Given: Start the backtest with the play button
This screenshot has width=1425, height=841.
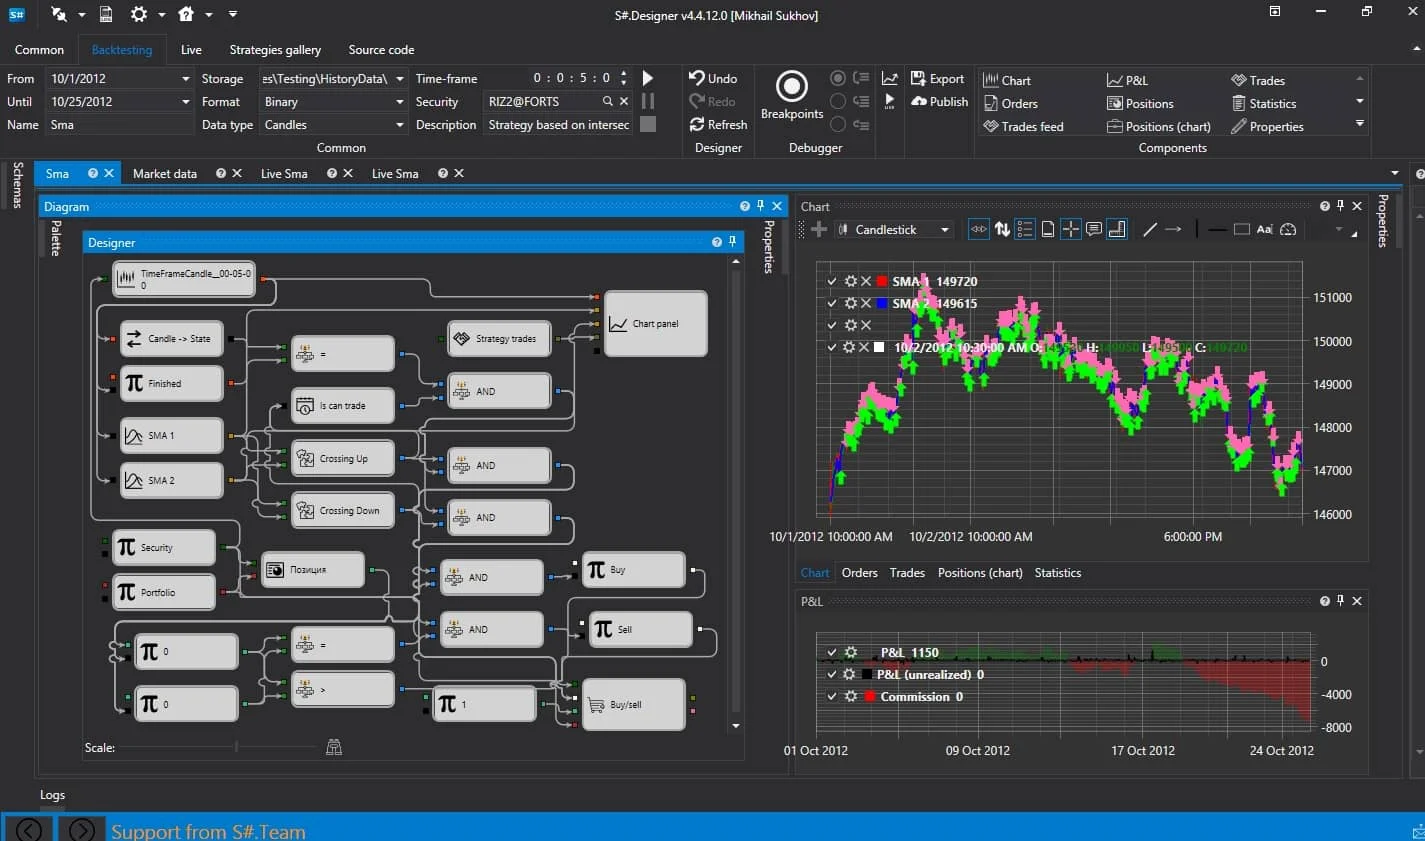Looking at the screenshot, I should [647, 78].
